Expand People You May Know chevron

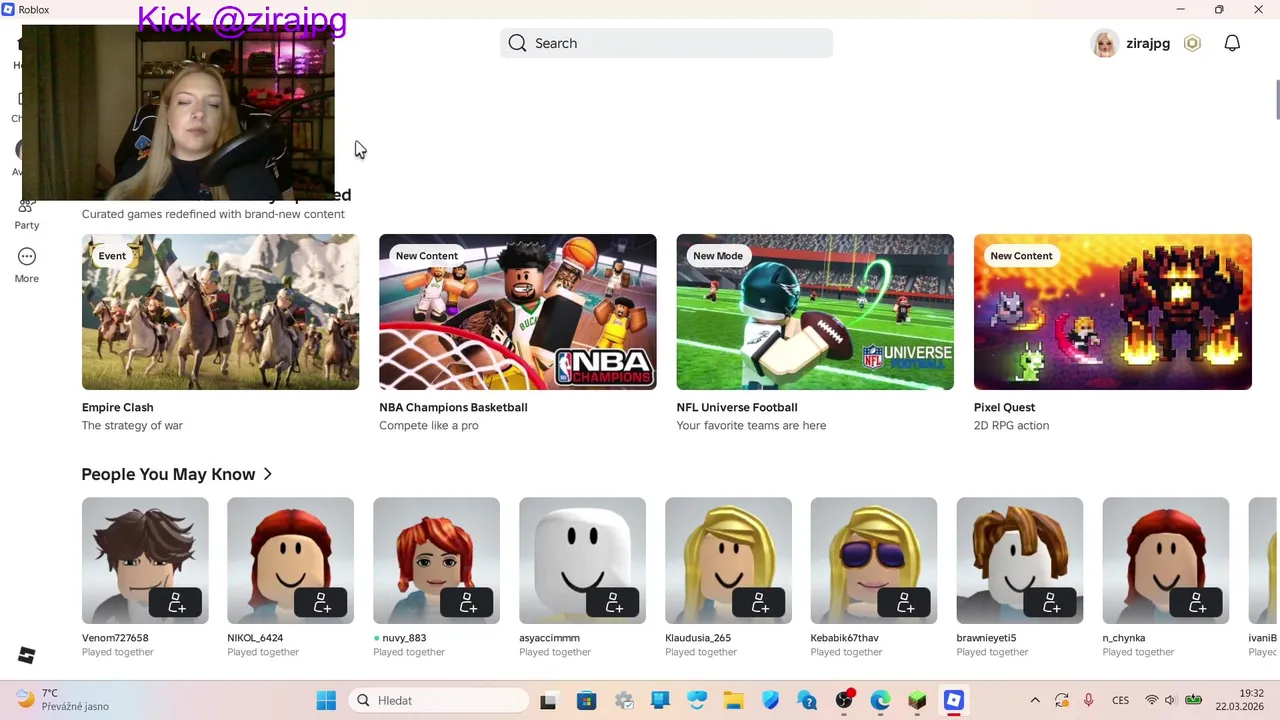[x=267, y=474]
